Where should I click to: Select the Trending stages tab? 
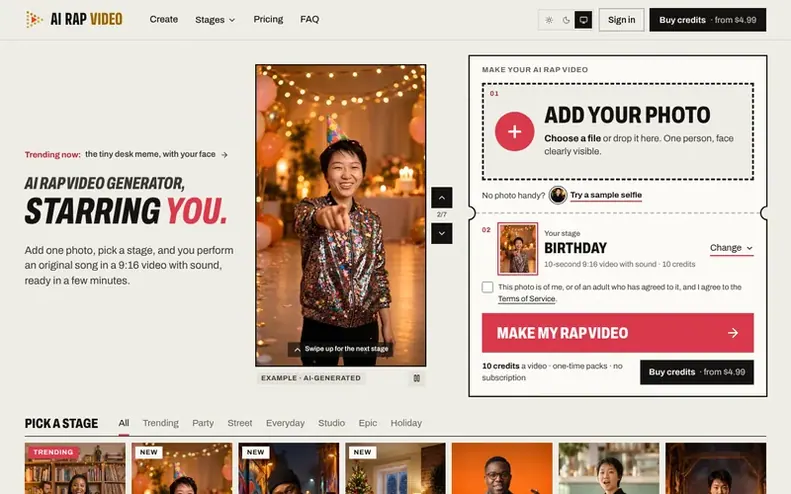(x=160, y=423)
